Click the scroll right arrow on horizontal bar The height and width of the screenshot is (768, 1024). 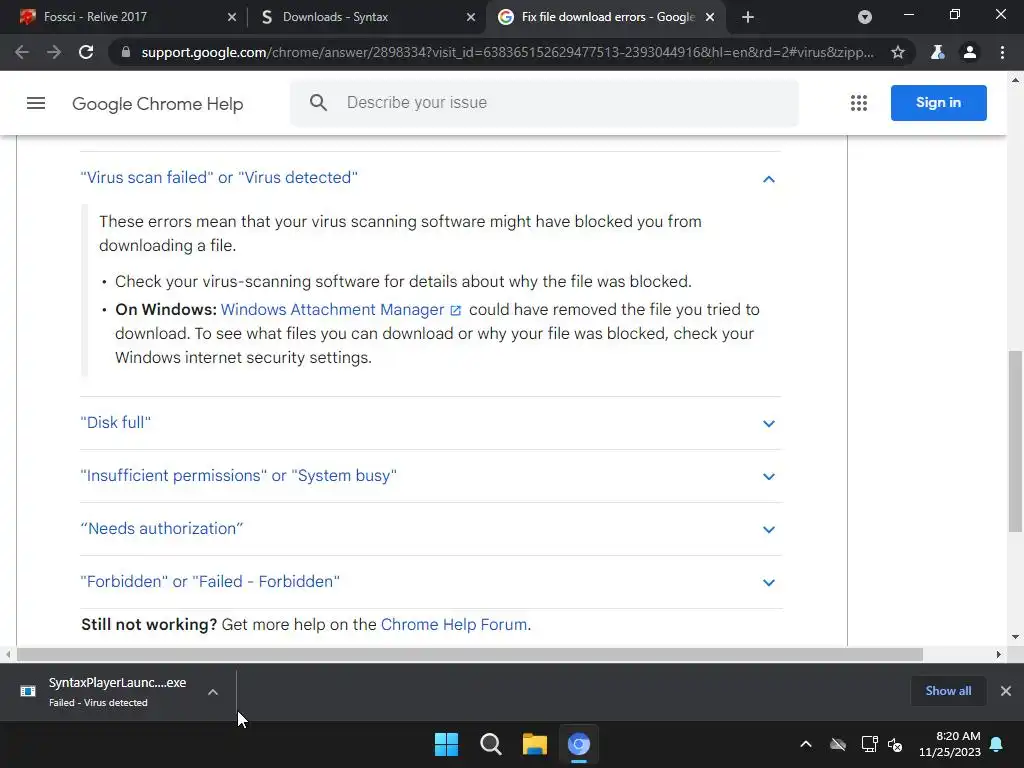(x=998, y=654)
